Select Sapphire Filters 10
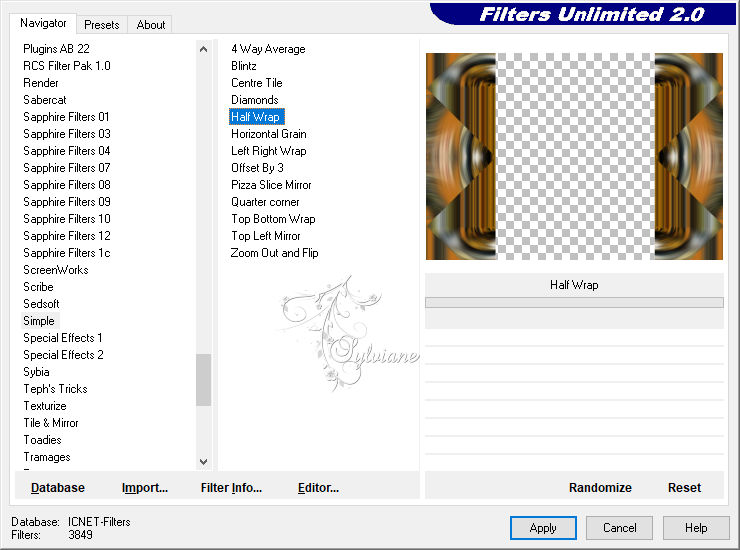 coord(67,219)
